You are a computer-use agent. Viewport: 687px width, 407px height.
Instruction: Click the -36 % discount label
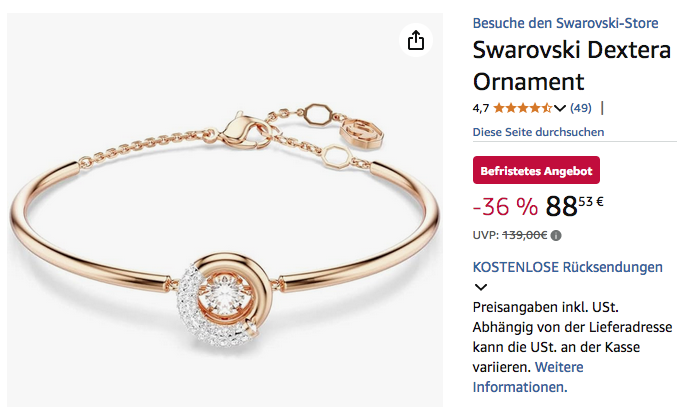point(505,206)
